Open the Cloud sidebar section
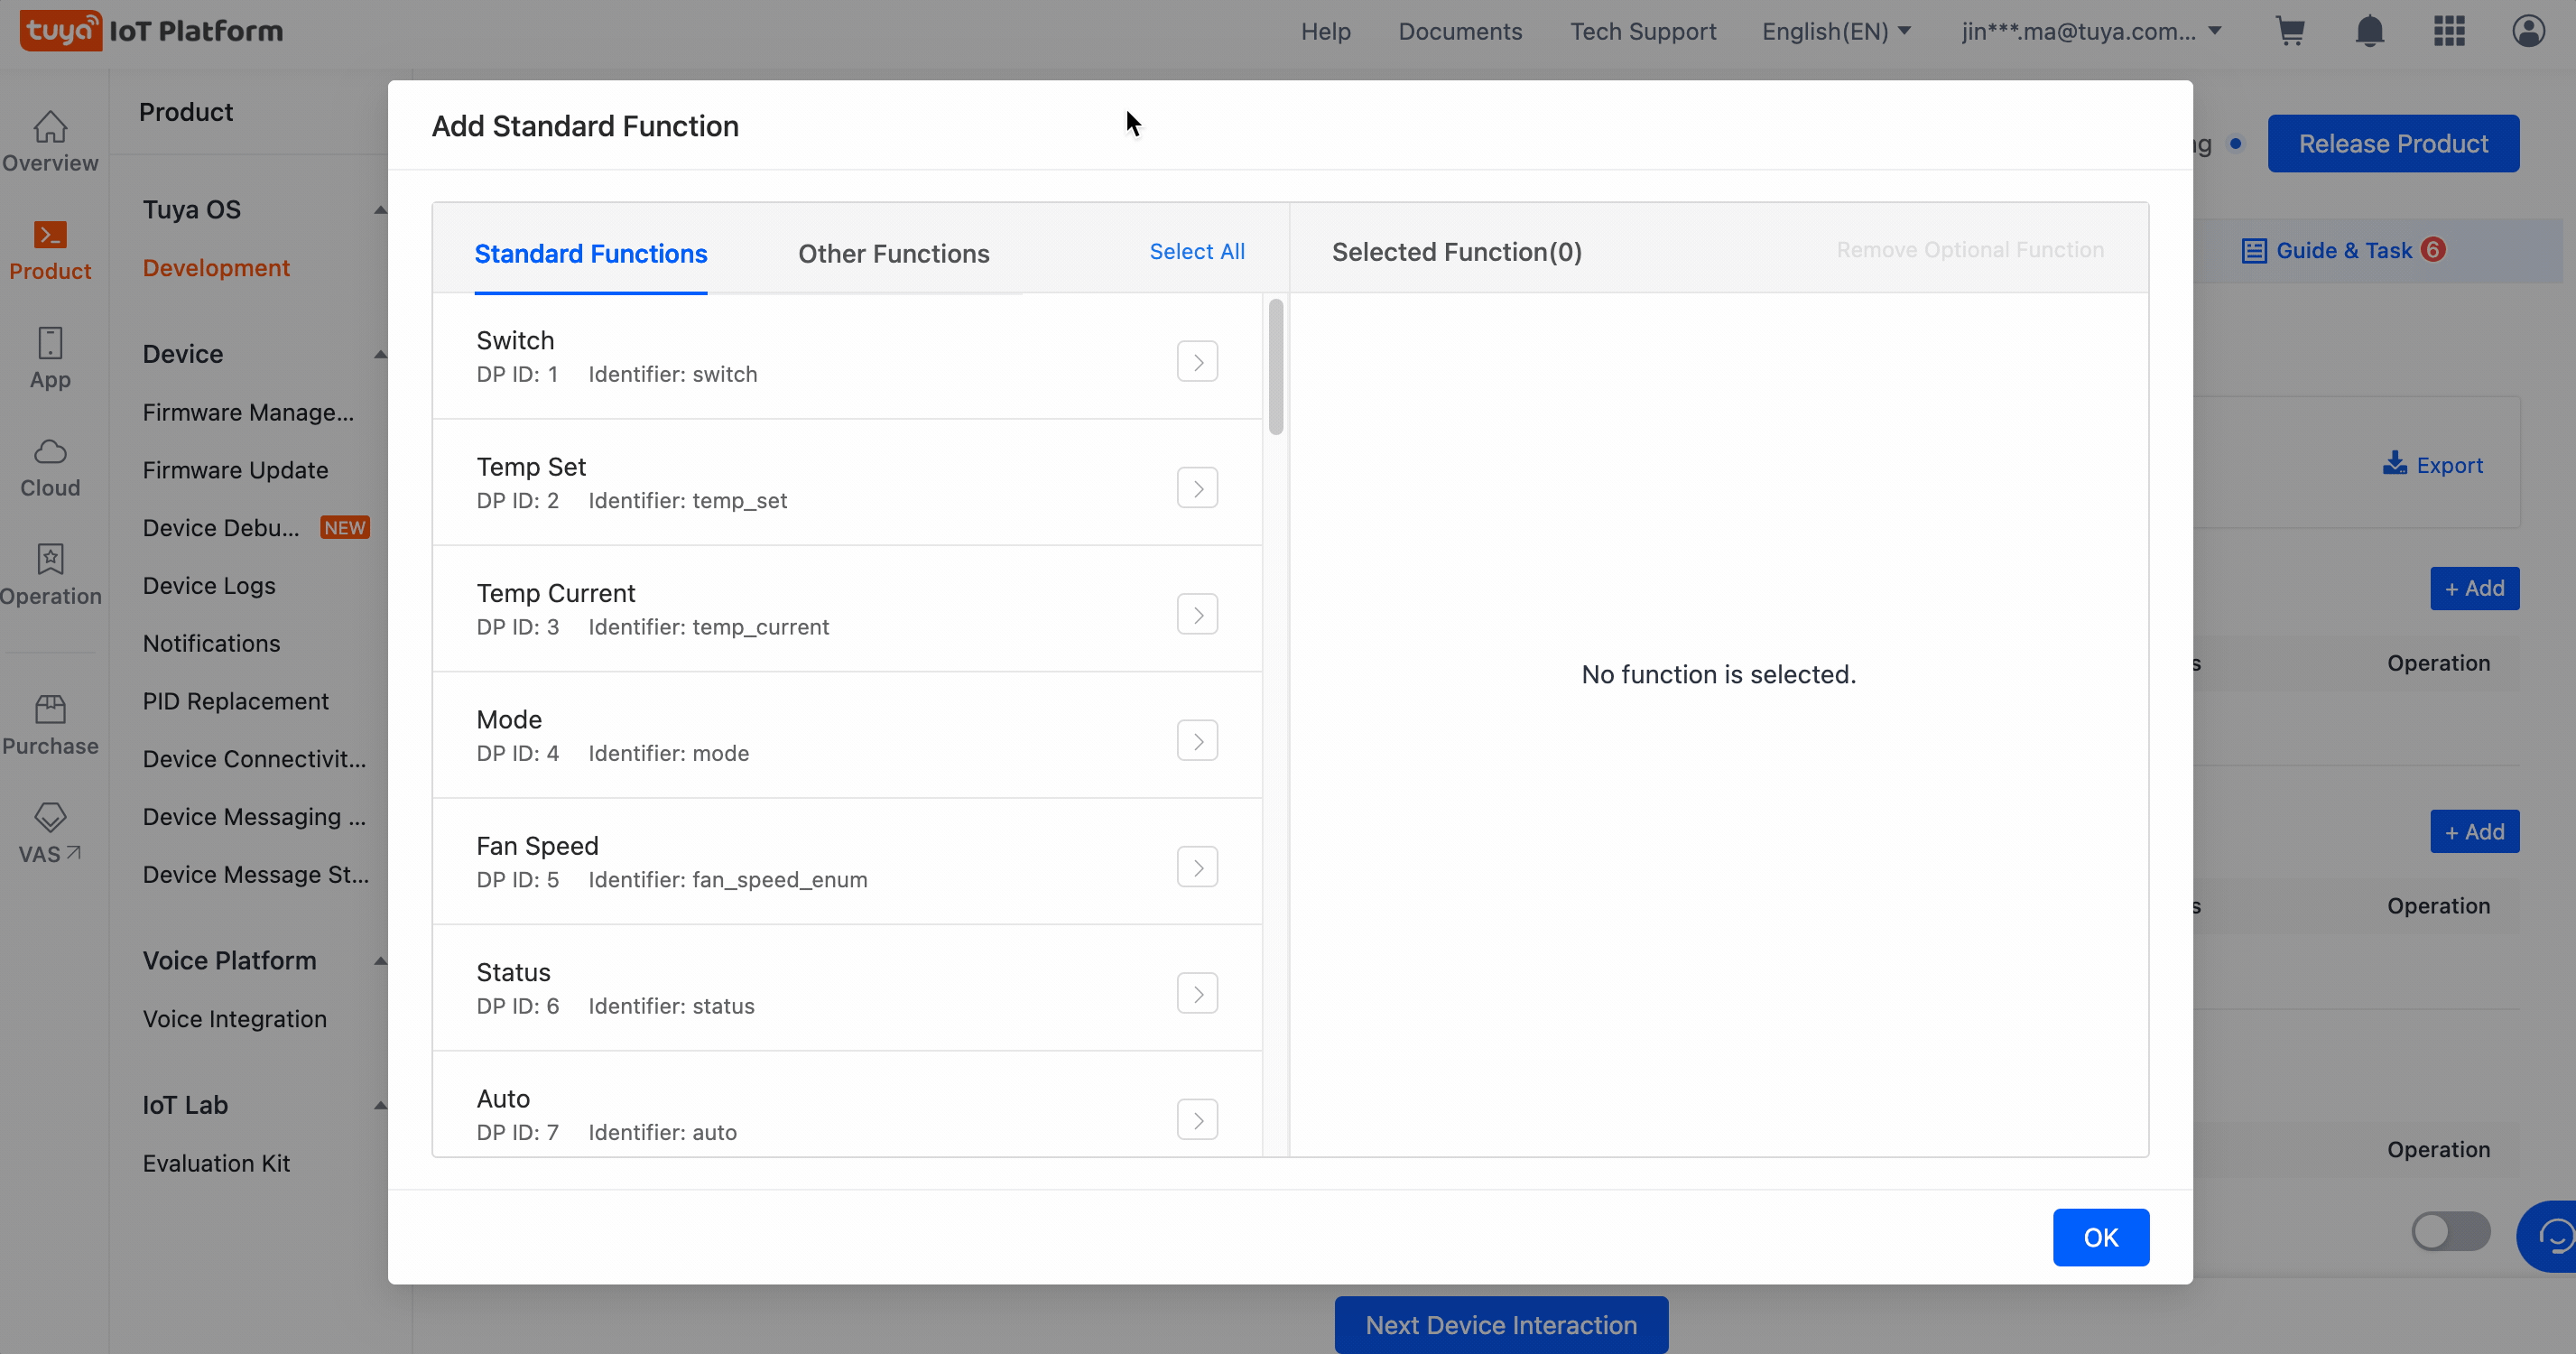2576x1354 pixels. pos(50,467)
